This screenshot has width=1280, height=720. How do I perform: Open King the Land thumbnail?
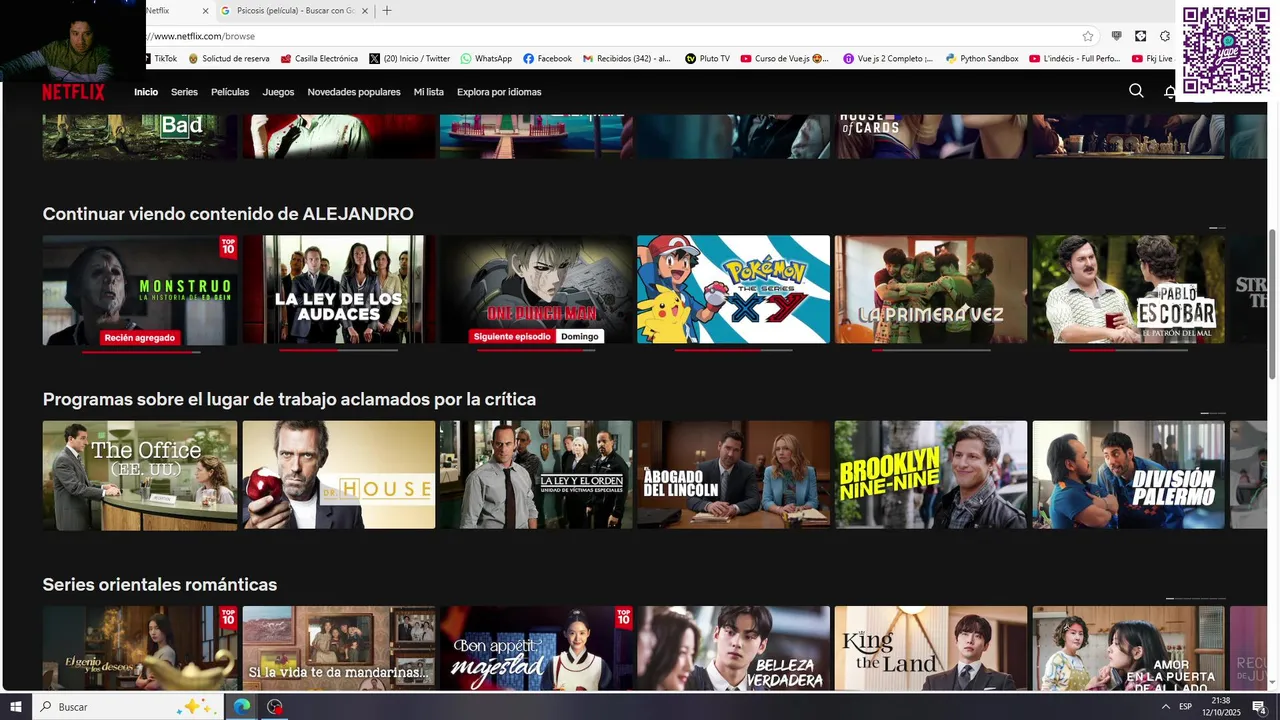pos(931,648)
